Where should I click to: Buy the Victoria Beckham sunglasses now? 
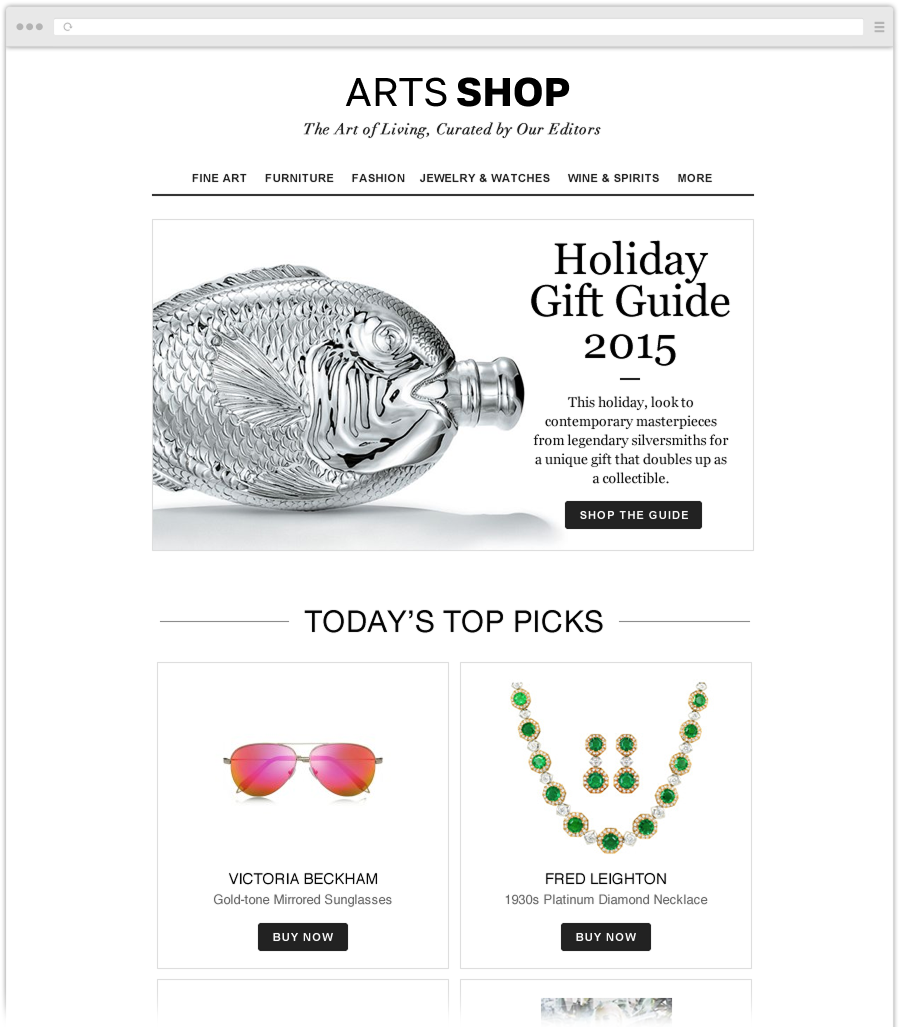tap(303, 937)
